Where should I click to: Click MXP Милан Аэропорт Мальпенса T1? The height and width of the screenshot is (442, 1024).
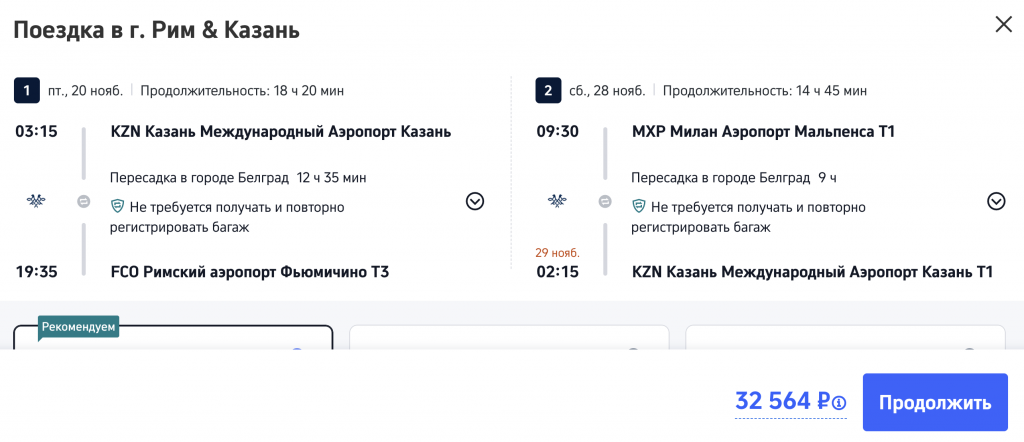pos(763,132)
